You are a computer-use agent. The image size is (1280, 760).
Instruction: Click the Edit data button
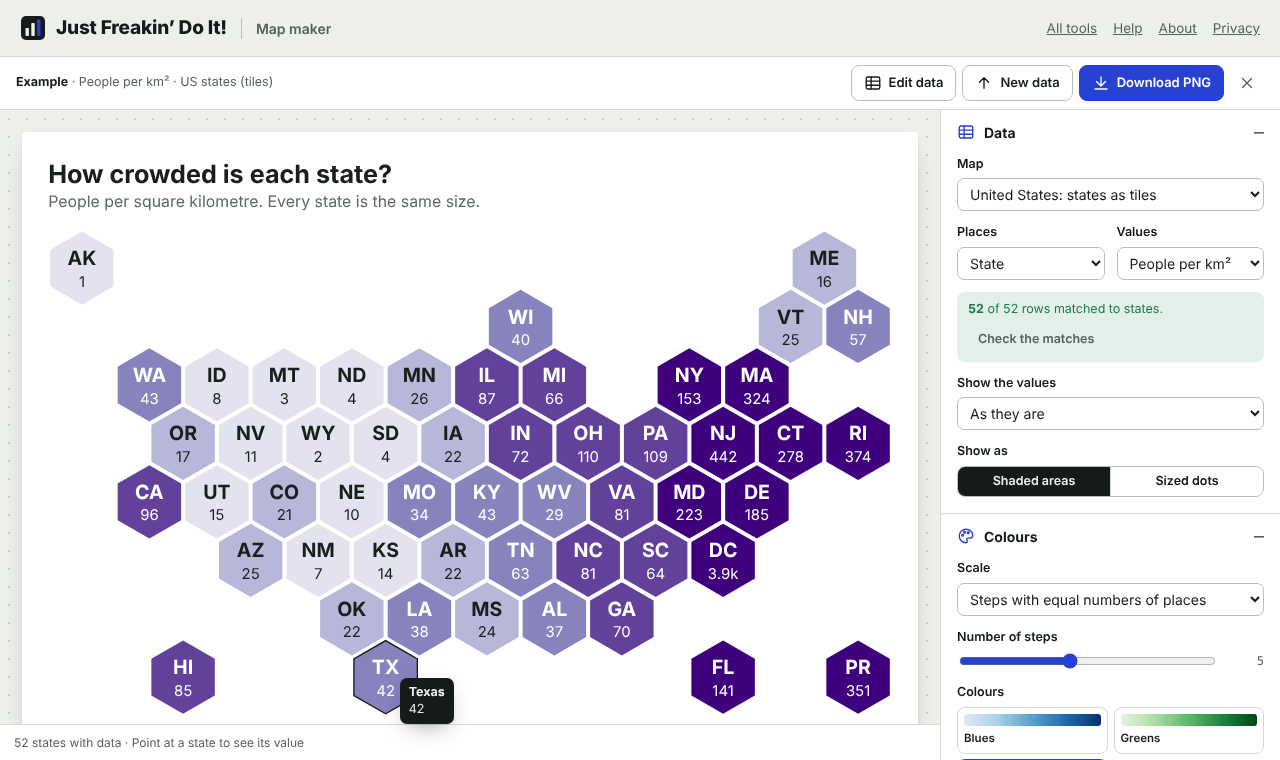click(904, 83)
